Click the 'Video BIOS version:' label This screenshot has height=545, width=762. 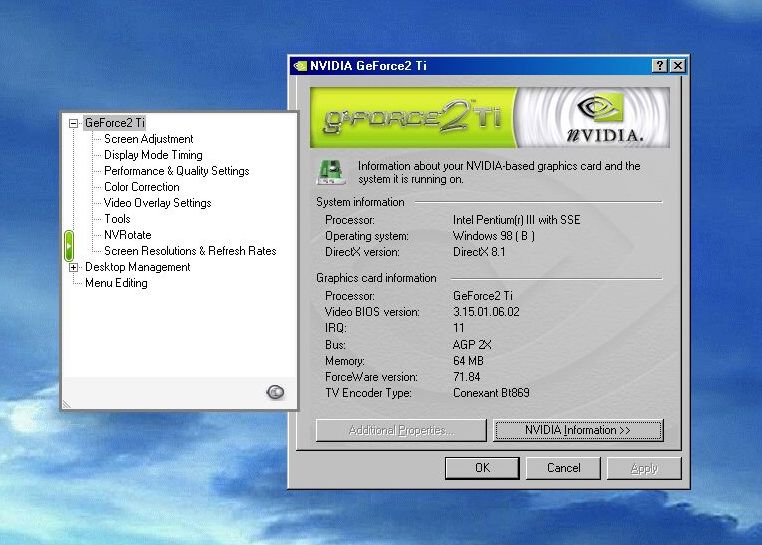(x=372, y=312)
